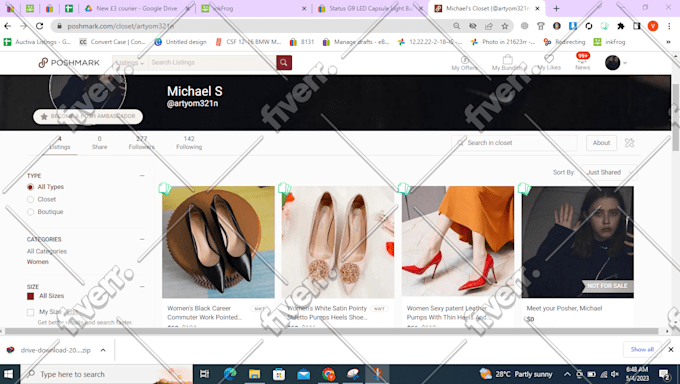Click the offer icon on black heels listing
Viewport: 680px width, 384px height.
click(165, 188)
